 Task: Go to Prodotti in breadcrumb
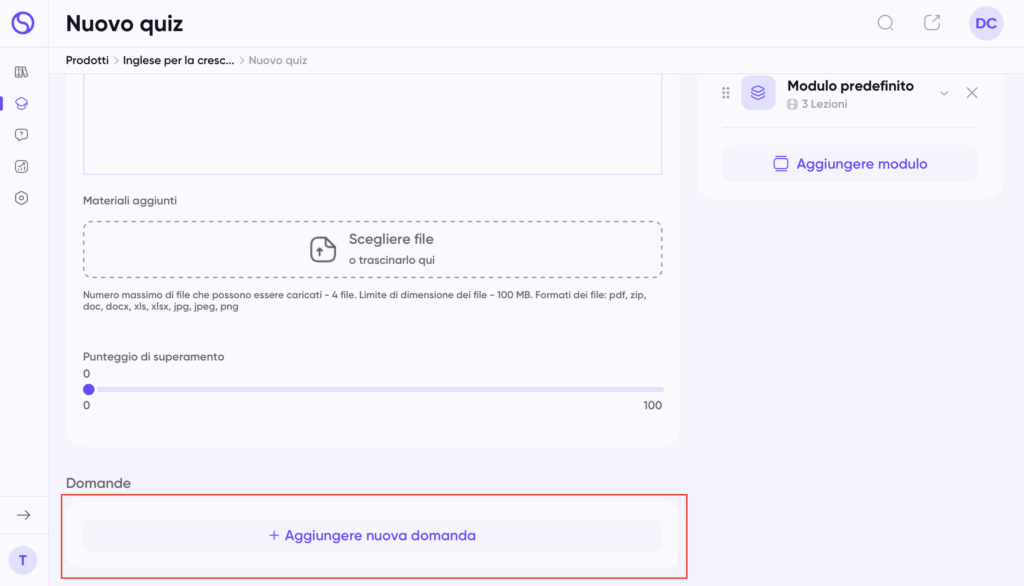point(87,60)
